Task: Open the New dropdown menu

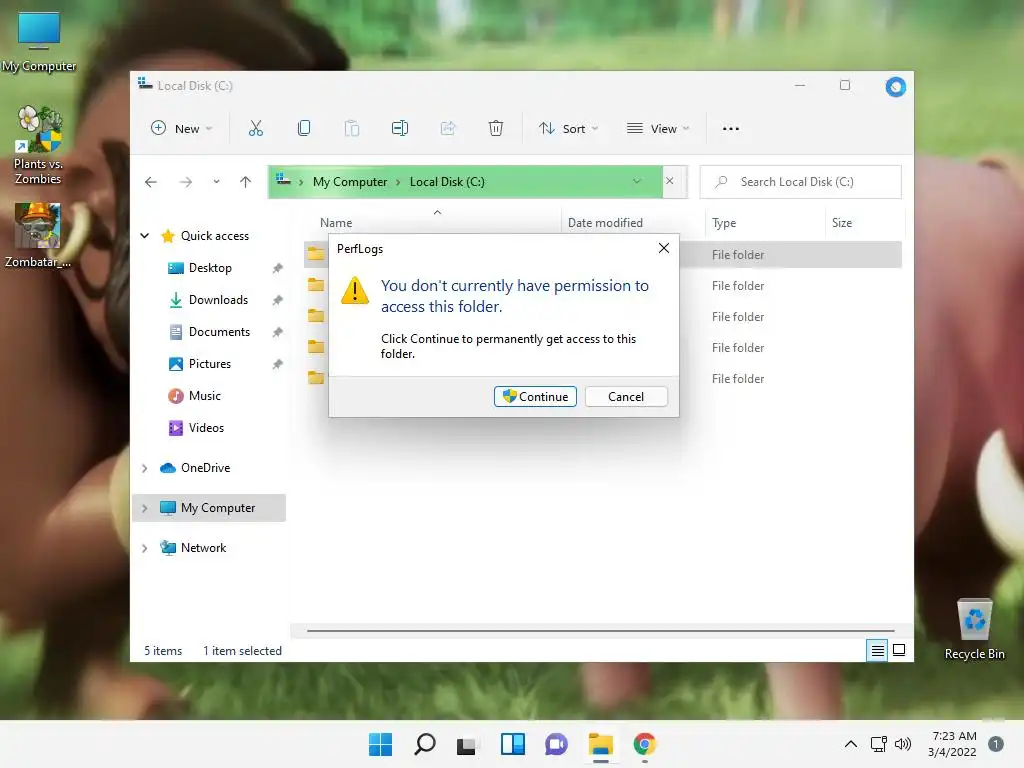Action: (x=182, y=129)
